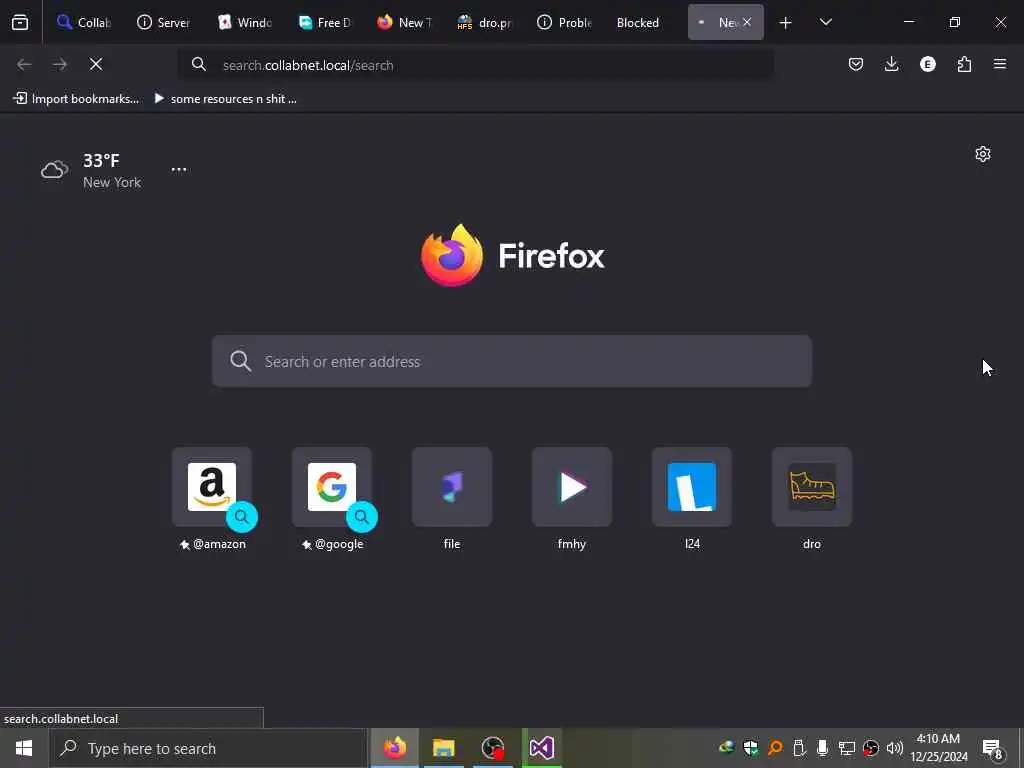Click the URL bar showing search.collabnet.local/search

[475, 65]
